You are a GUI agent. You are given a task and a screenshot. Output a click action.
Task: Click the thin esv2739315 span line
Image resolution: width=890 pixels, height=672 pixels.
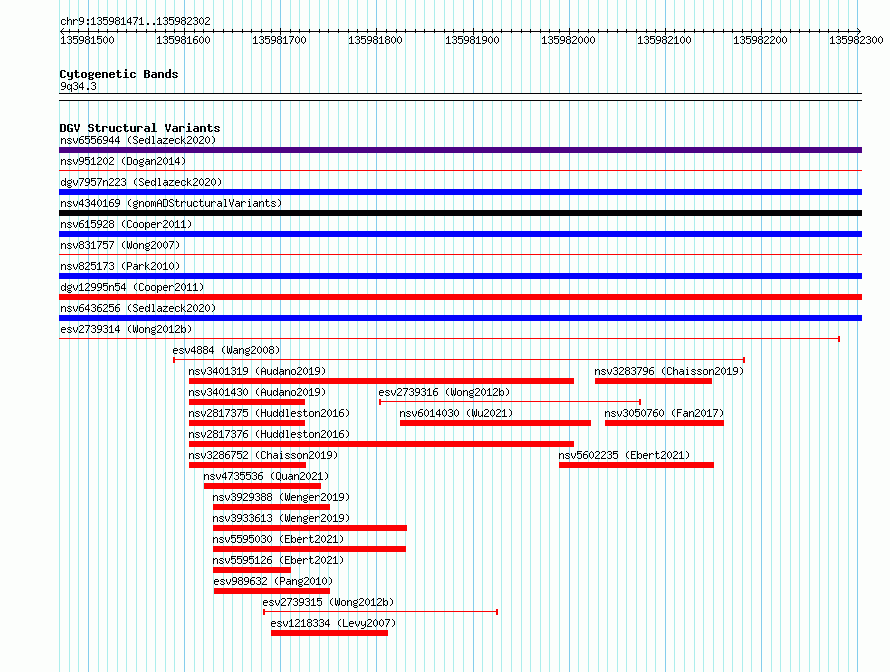point(380,612)
